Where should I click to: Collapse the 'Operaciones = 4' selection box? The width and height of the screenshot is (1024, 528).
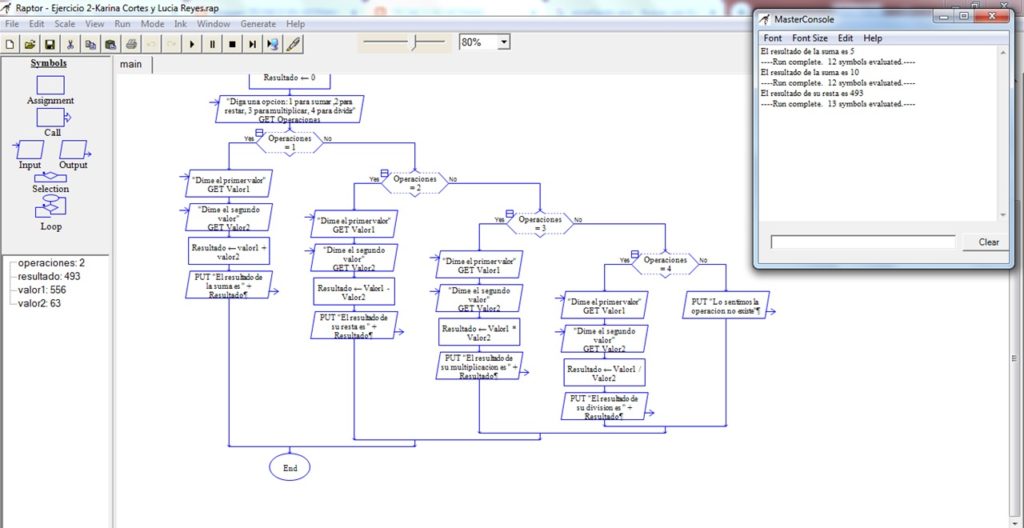(x=635, y=255)
